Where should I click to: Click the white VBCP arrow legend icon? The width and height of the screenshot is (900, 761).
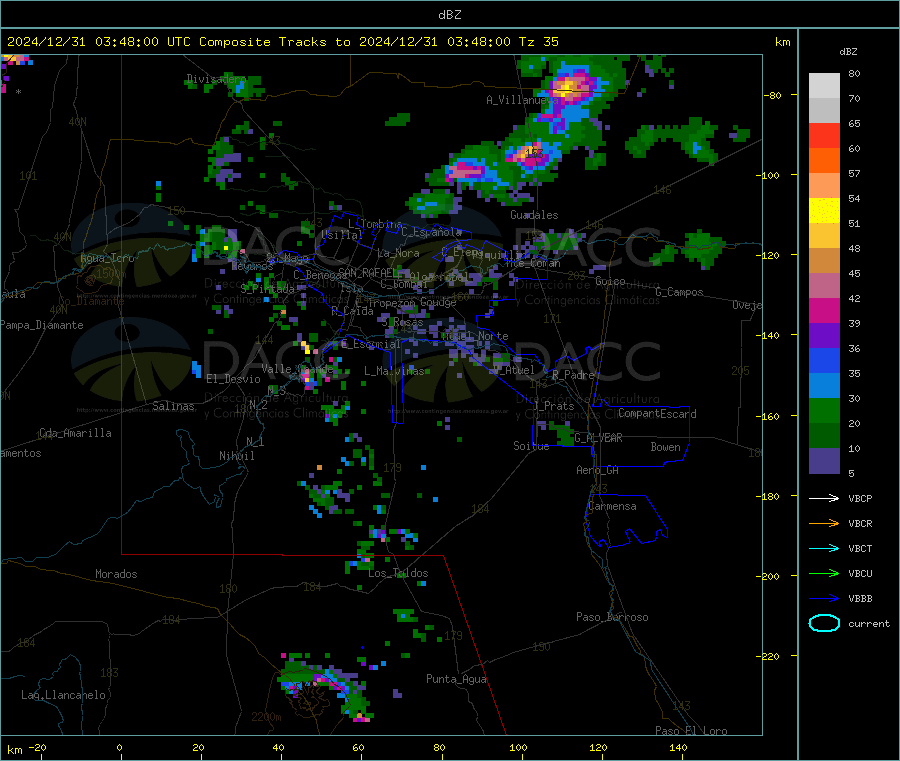pos(824,498)
